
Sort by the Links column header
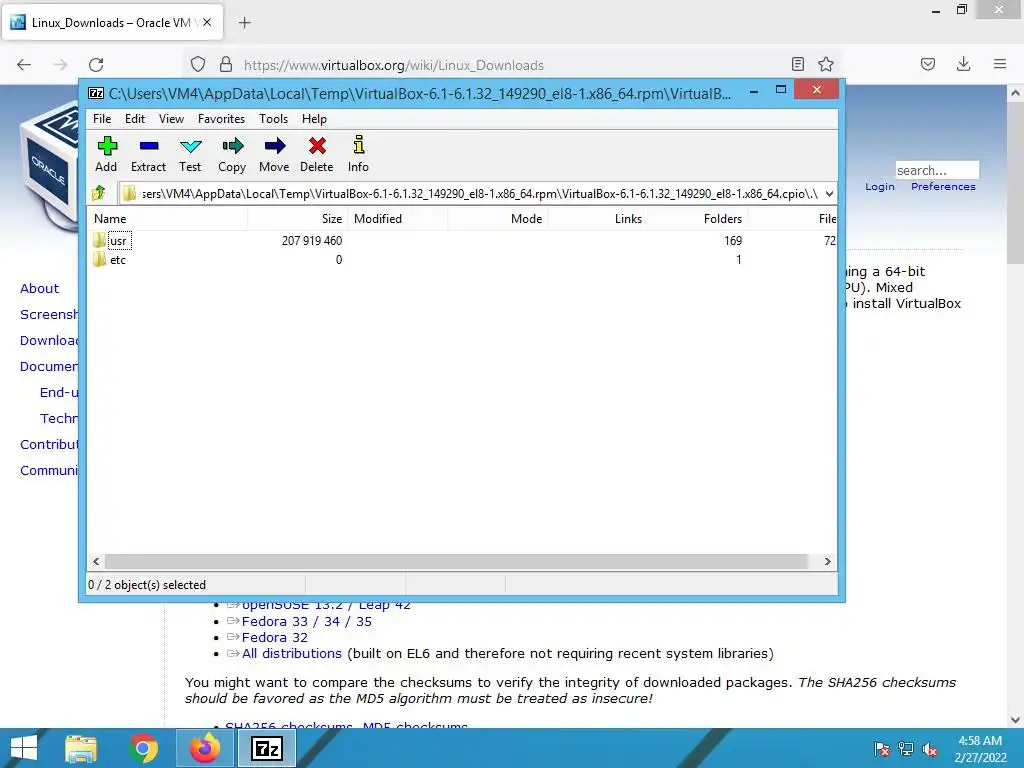pyautogui.click(x=597, y=219)
